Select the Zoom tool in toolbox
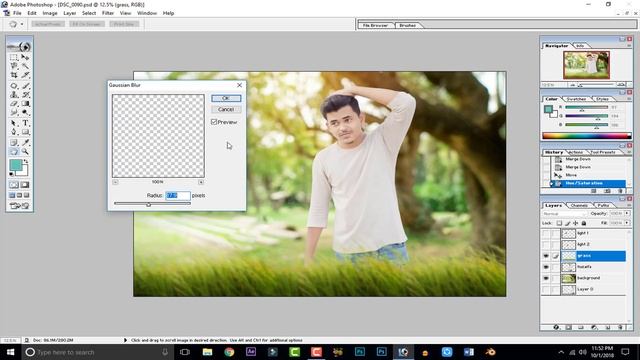640x360 pixels. (x=25, y=151)
